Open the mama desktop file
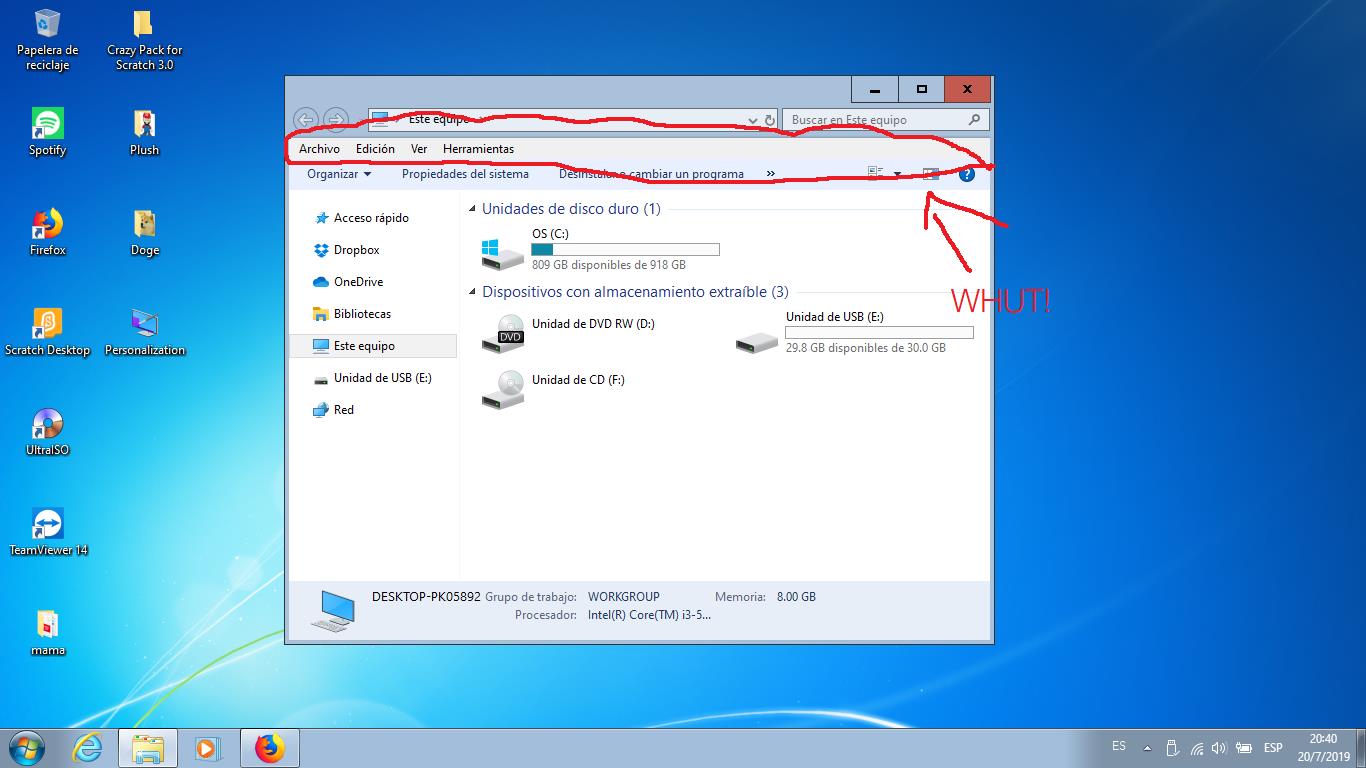Viewport: 1366px width, 768px height. coord(47,632)
